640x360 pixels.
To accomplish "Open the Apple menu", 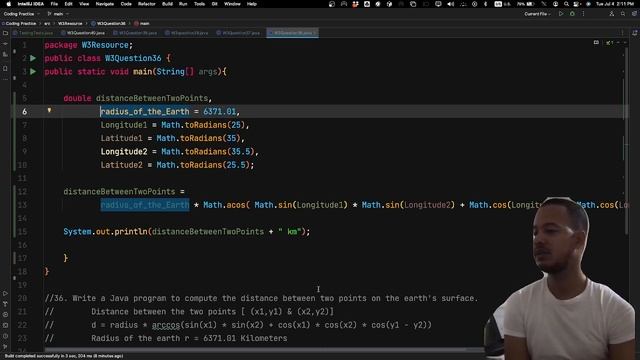I will pos(8,4).
